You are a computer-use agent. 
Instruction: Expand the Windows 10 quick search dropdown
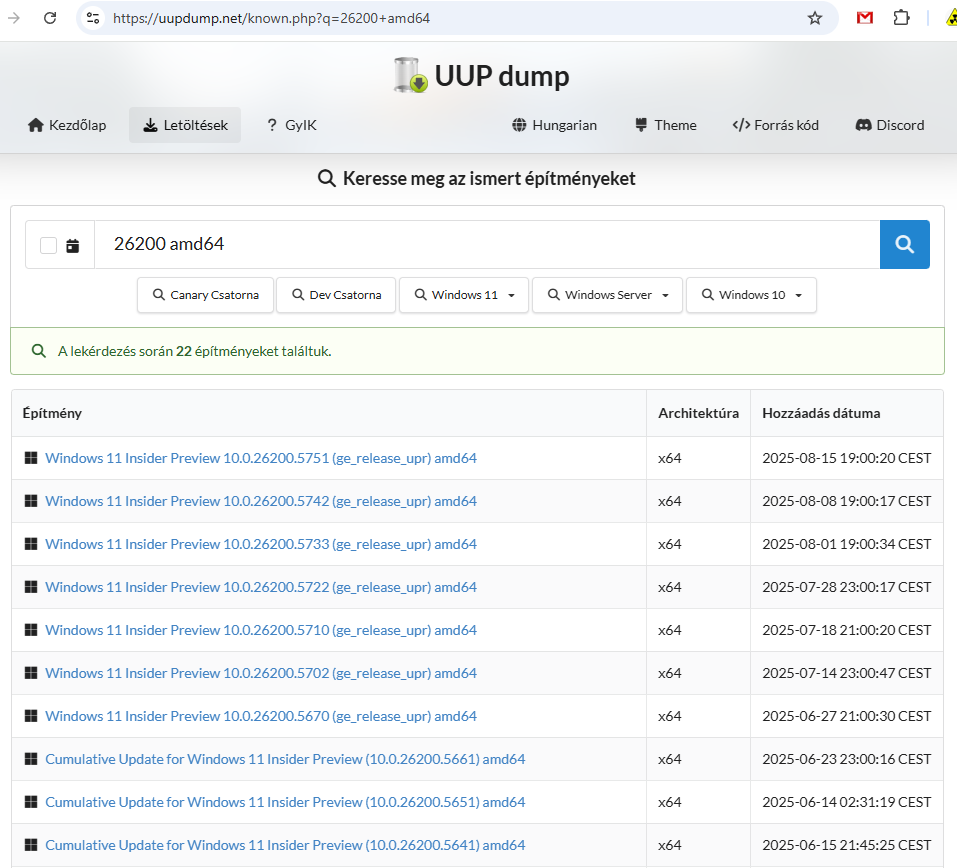click(x=751, y=295)
